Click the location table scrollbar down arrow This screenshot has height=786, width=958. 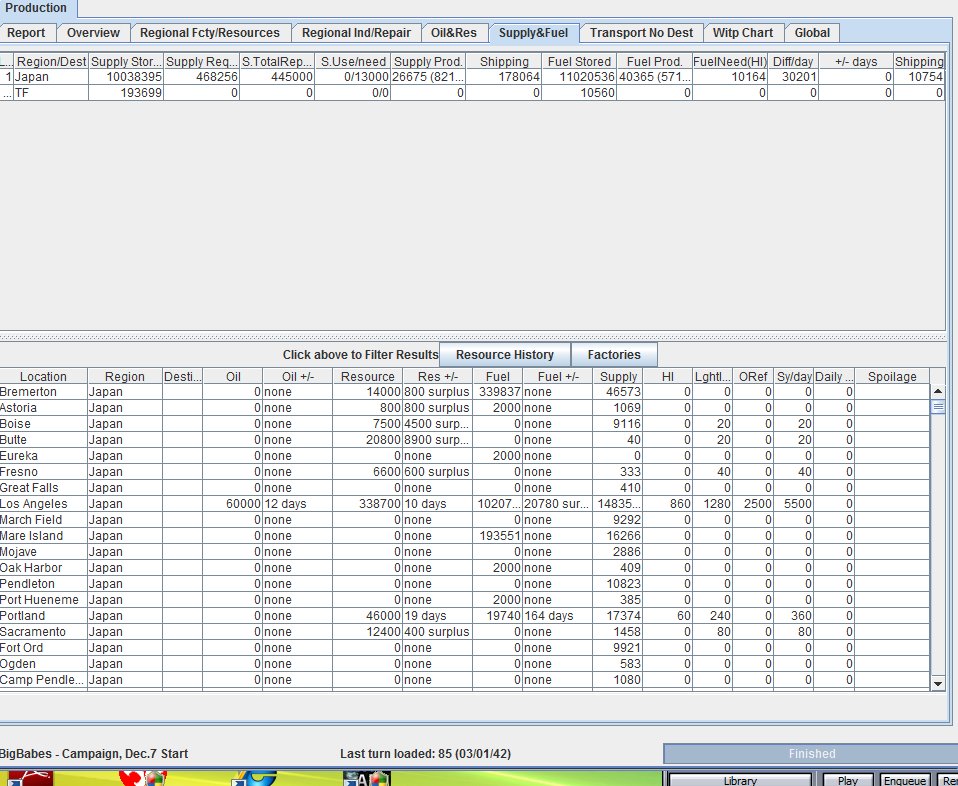pyautogui.click(x=938, y=683)
